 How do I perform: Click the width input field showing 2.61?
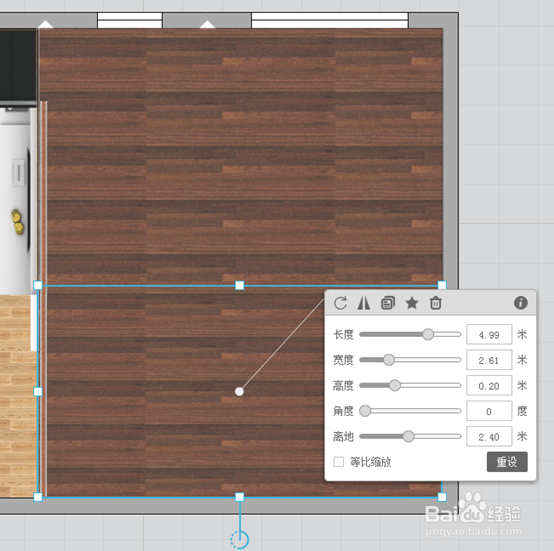[489, 360]
